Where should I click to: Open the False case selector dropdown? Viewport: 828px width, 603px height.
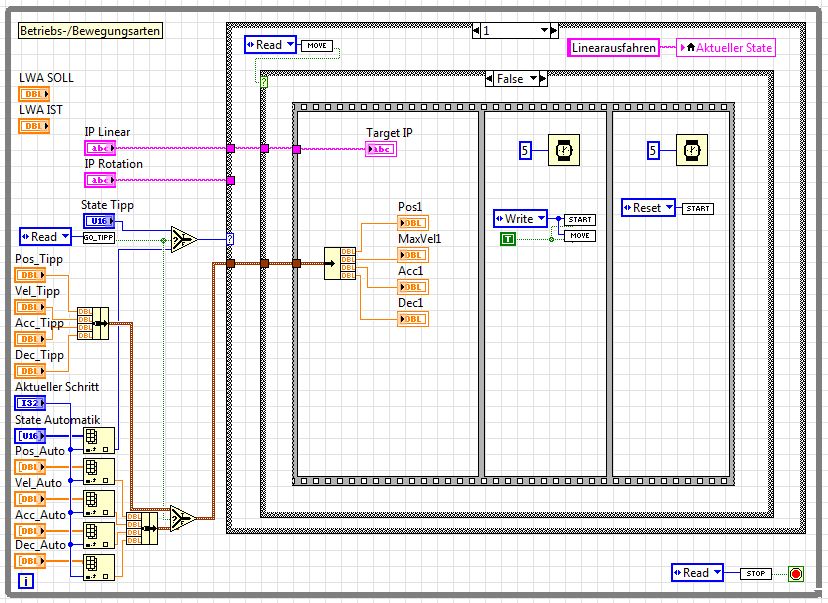pyautogui.click(x=534, y=78)
